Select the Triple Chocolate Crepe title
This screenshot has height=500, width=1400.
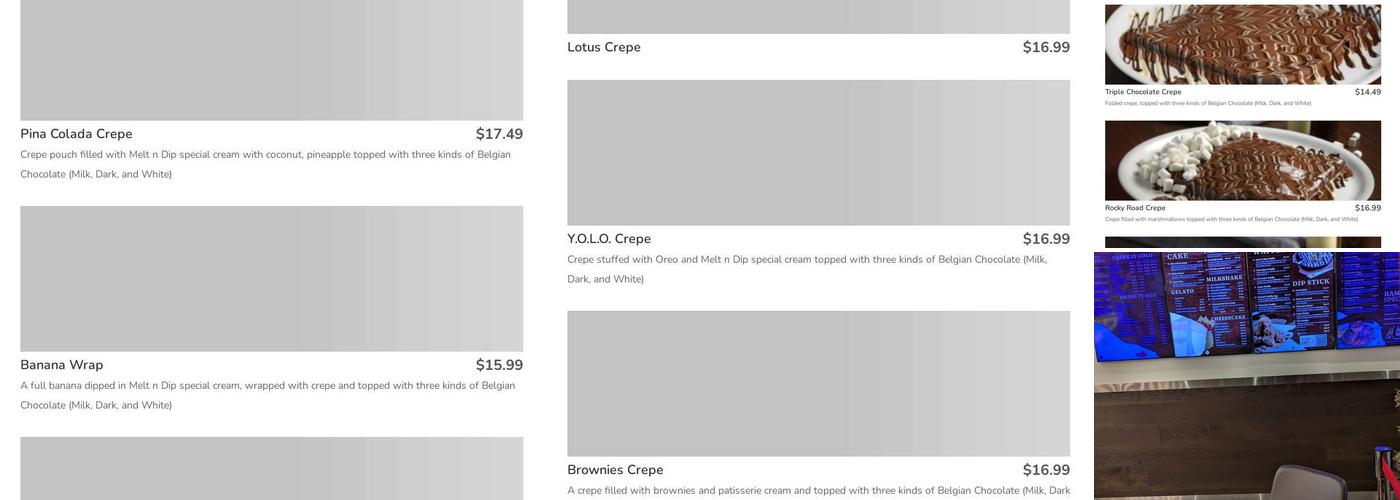[1143, 92]
